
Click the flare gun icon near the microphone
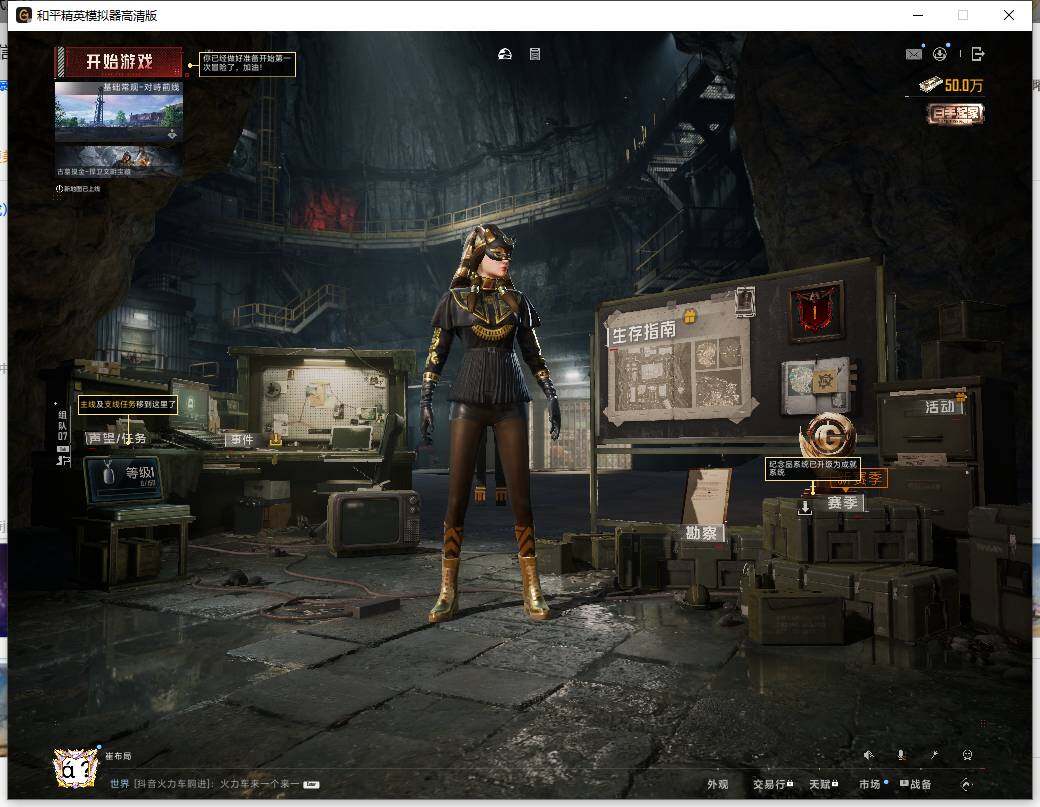click(x=935, y=755)
